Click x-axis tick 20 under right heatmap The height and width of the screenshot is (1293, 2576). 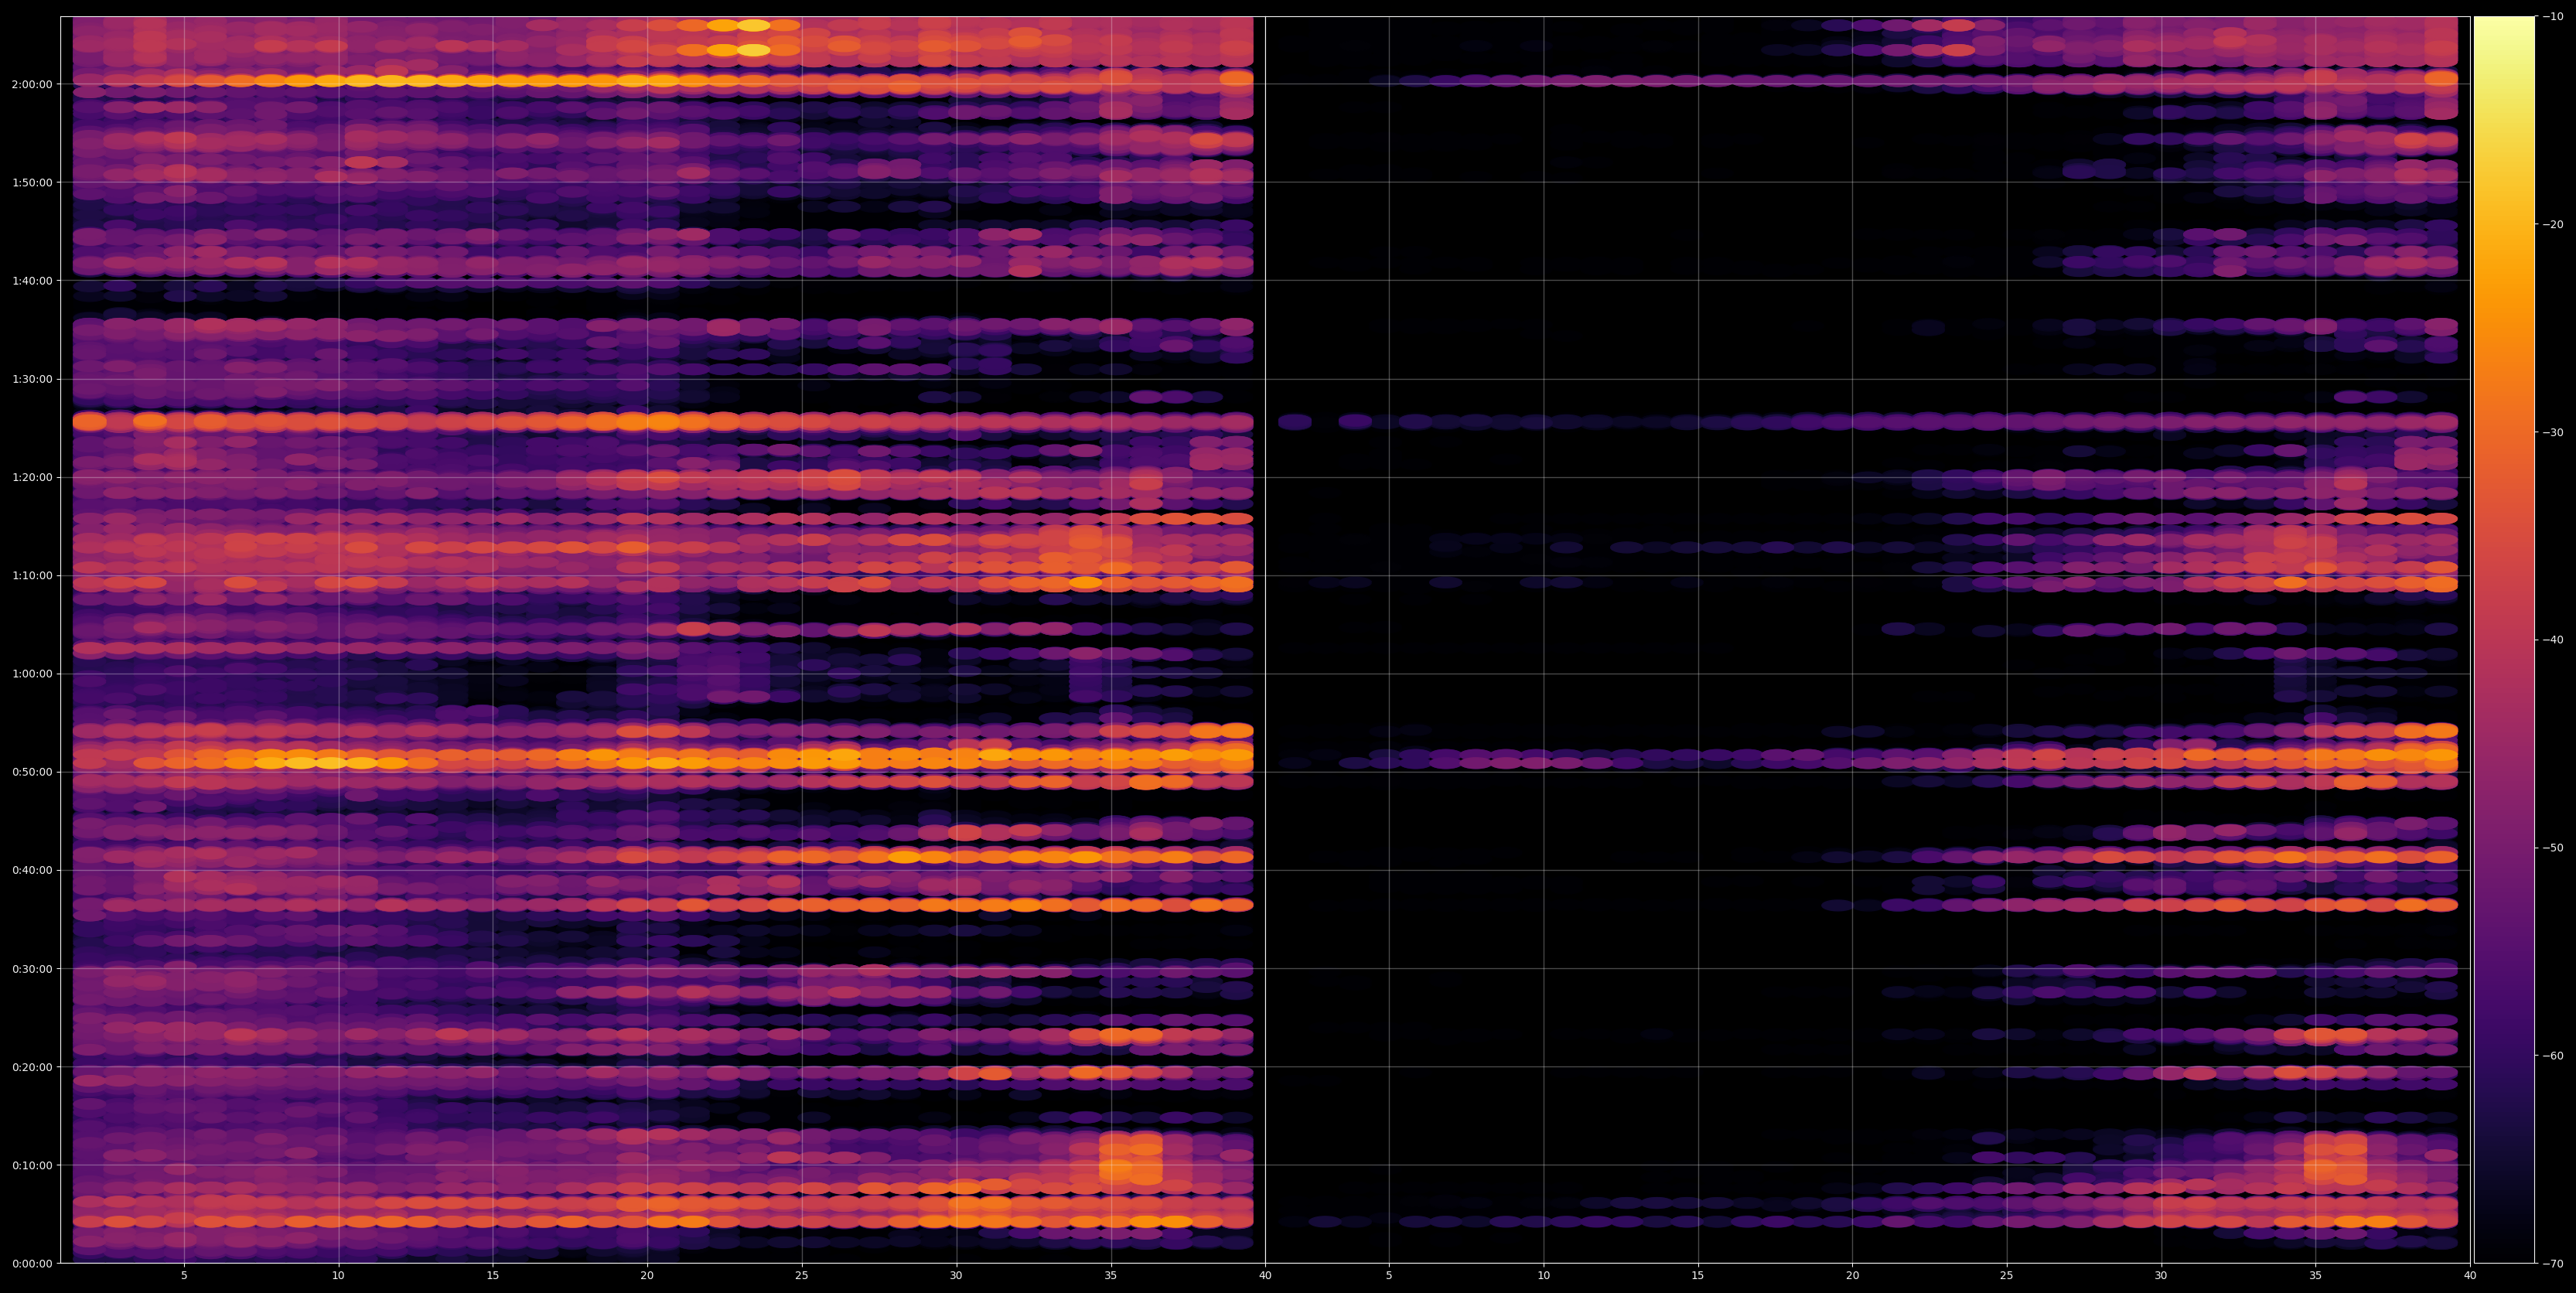[x=1853, y=1276]
